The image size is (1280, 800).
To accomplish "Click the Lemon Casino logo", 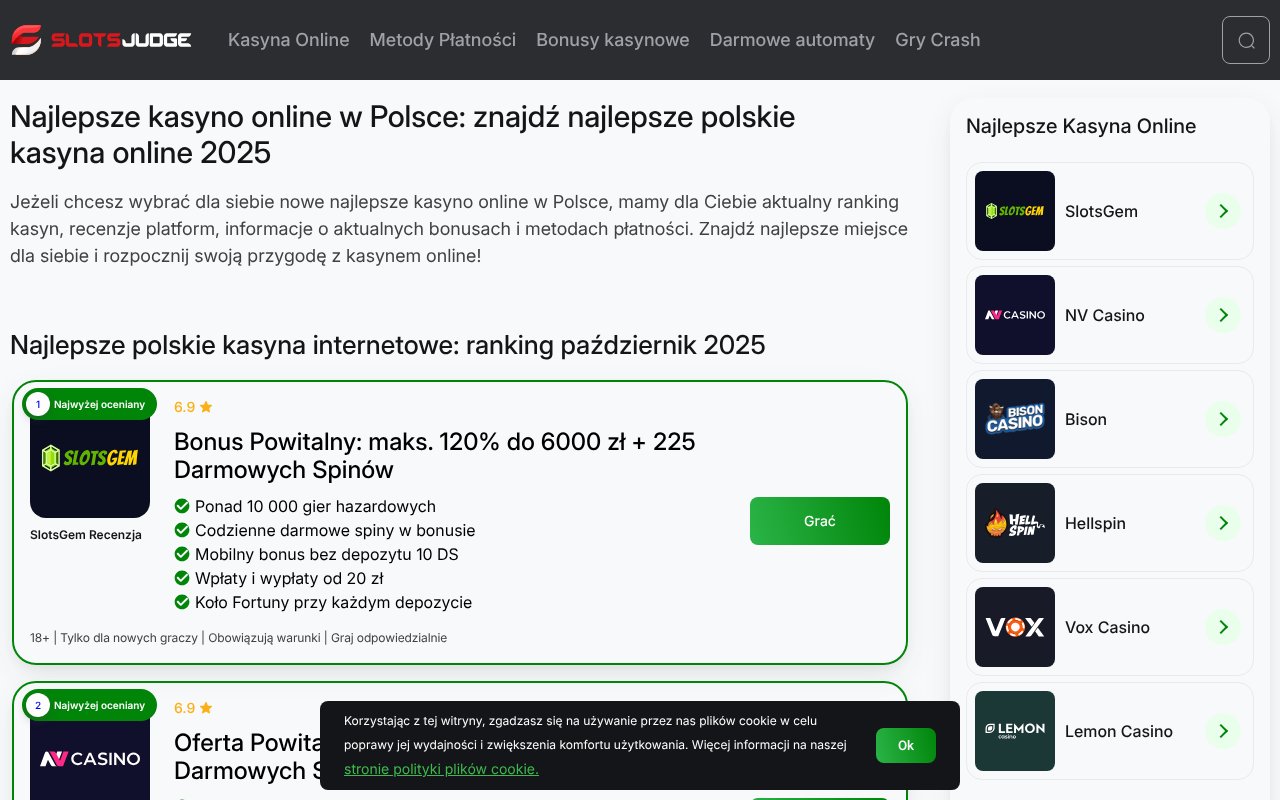I will [1014, 731].
